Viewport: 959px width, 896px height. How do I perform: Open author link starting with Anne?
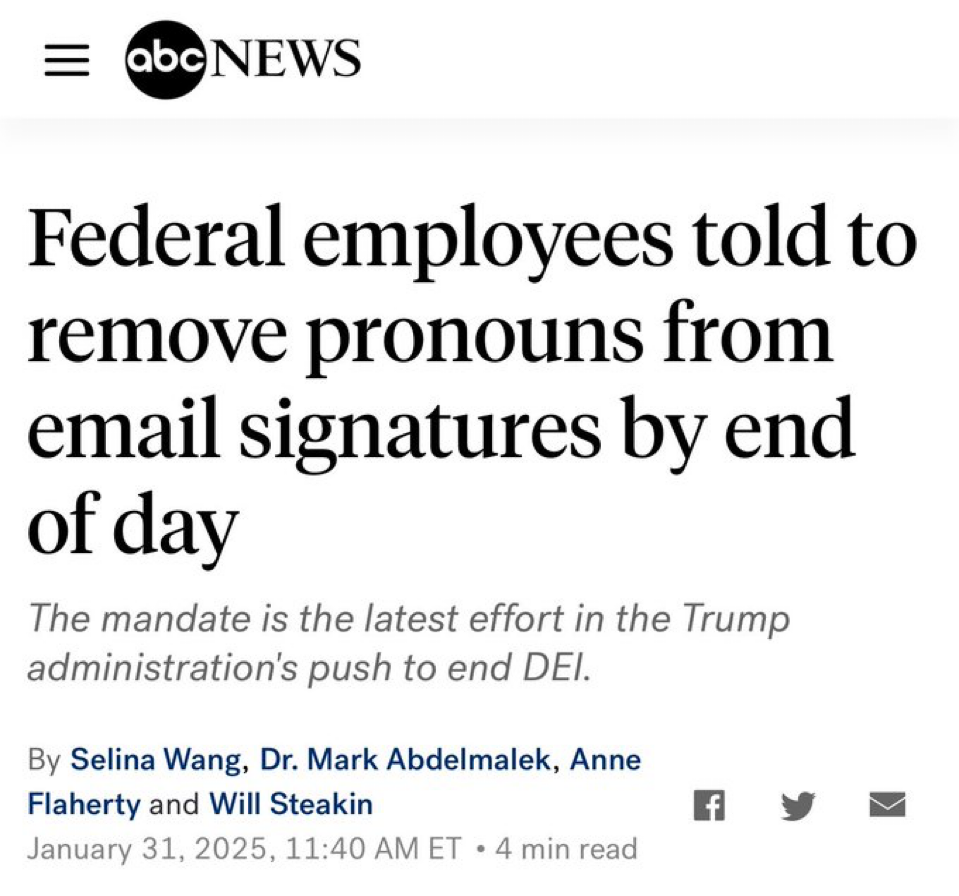(605, 760)
